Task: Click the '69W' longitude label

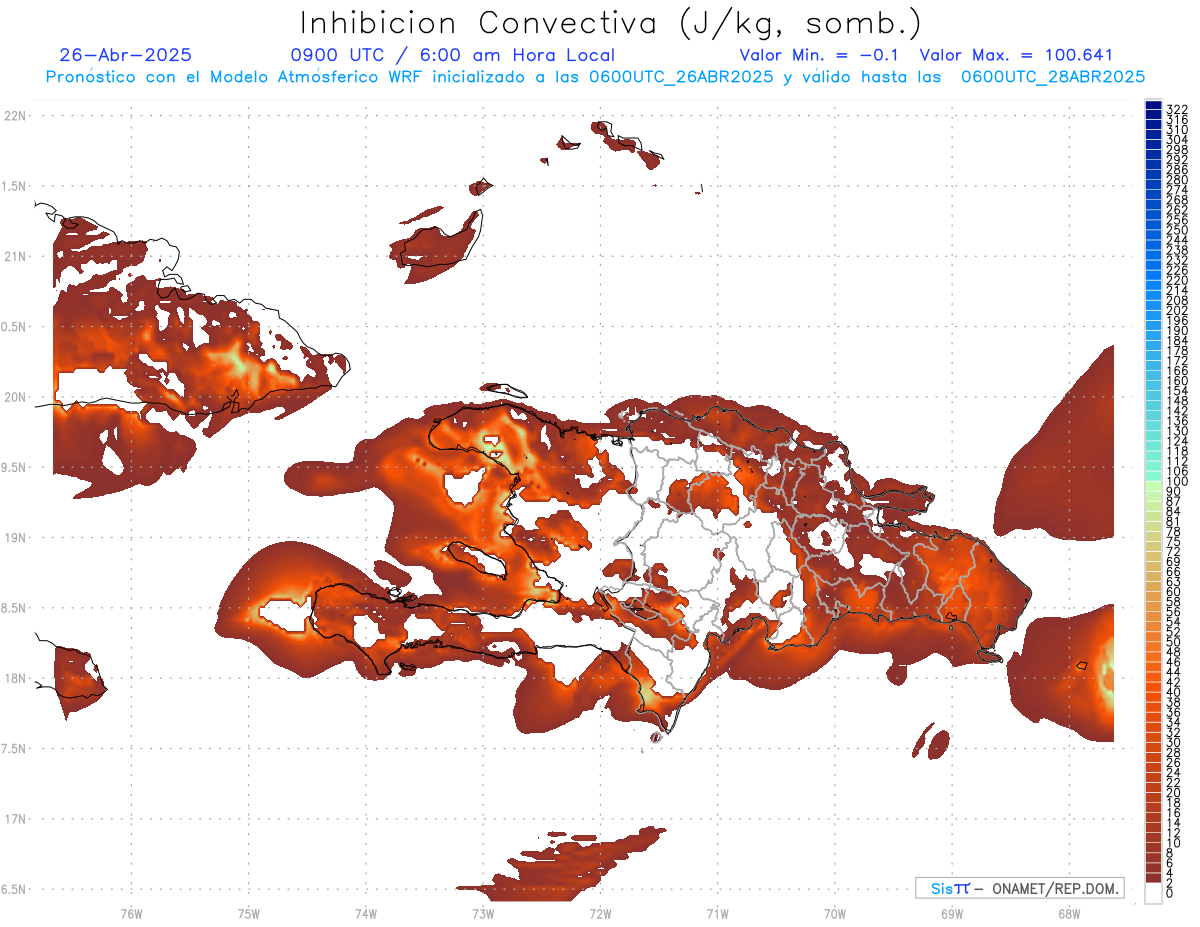Action: coord(952,913)
